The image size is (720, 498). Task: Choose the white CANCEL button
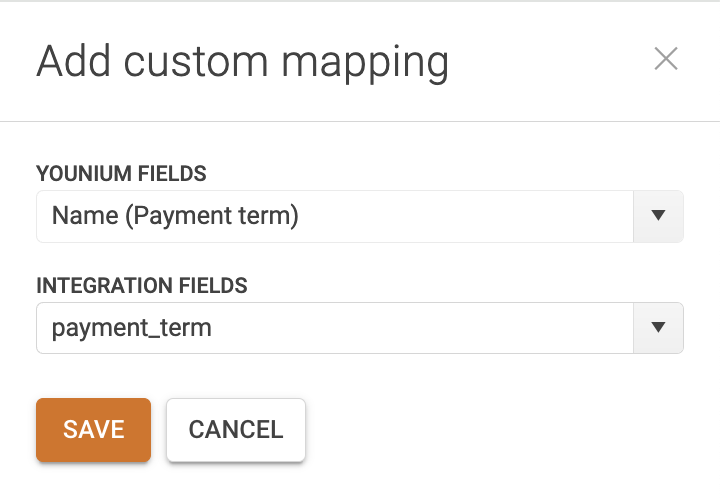point(236,430)
